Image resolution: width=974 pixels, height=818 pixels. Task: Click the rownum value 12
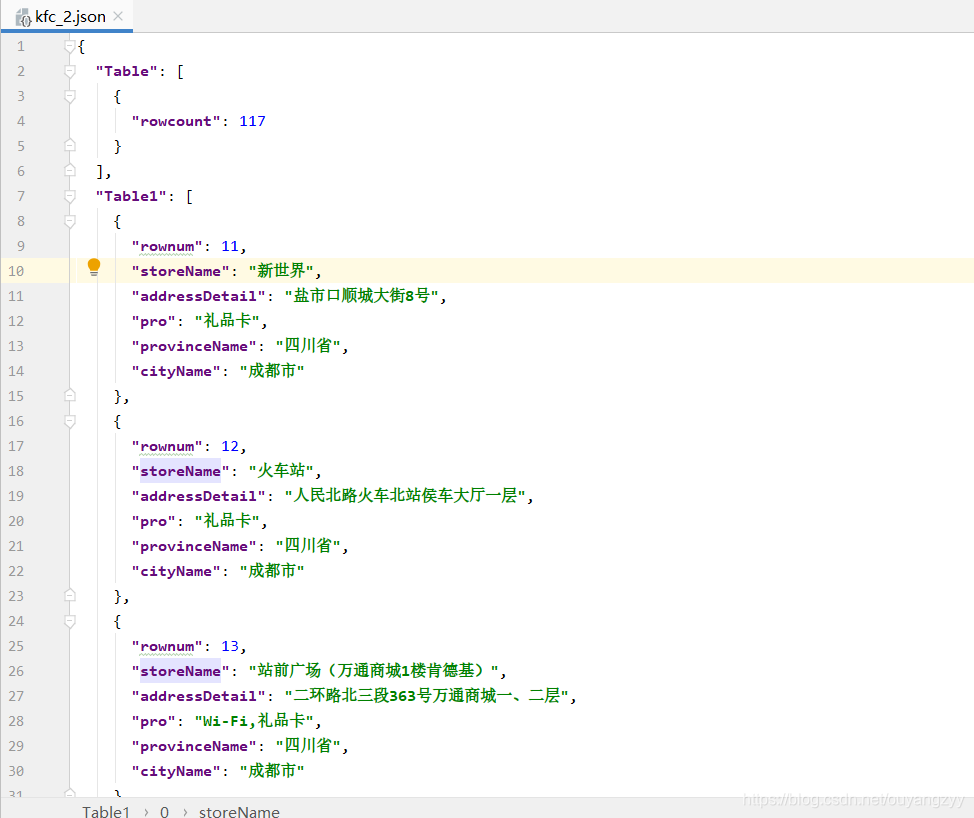(x=230, y=446)
